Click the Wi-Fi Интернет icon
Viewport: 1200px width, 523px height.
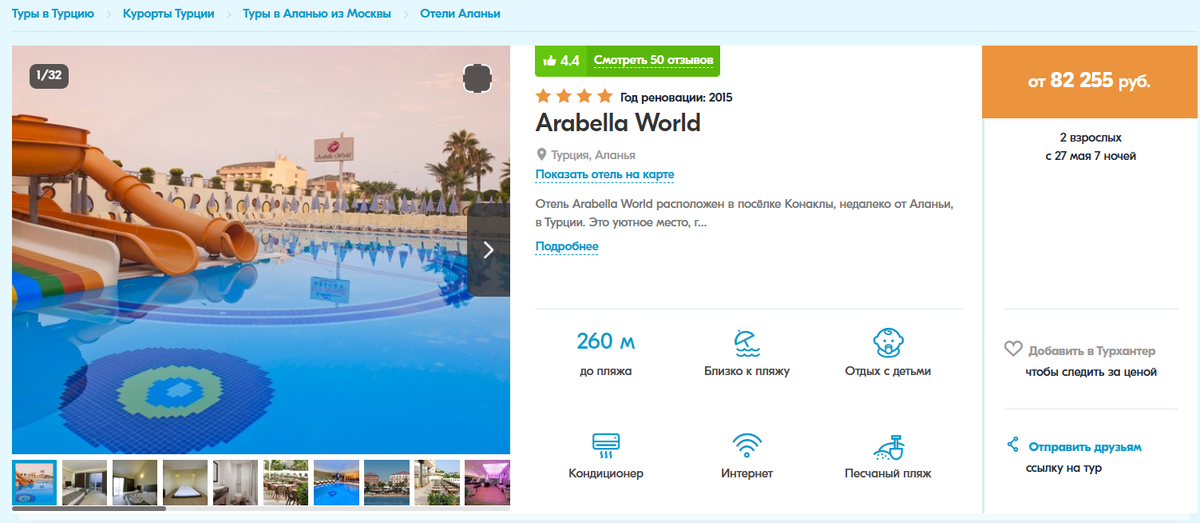(746, 444)
